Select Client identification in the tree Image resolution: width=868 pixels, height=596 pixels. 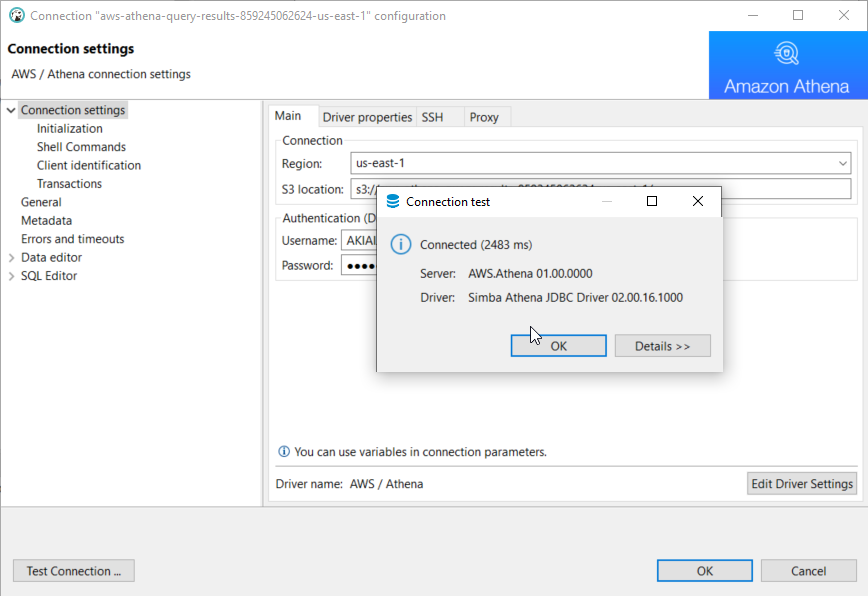click(x=89, y=165)
